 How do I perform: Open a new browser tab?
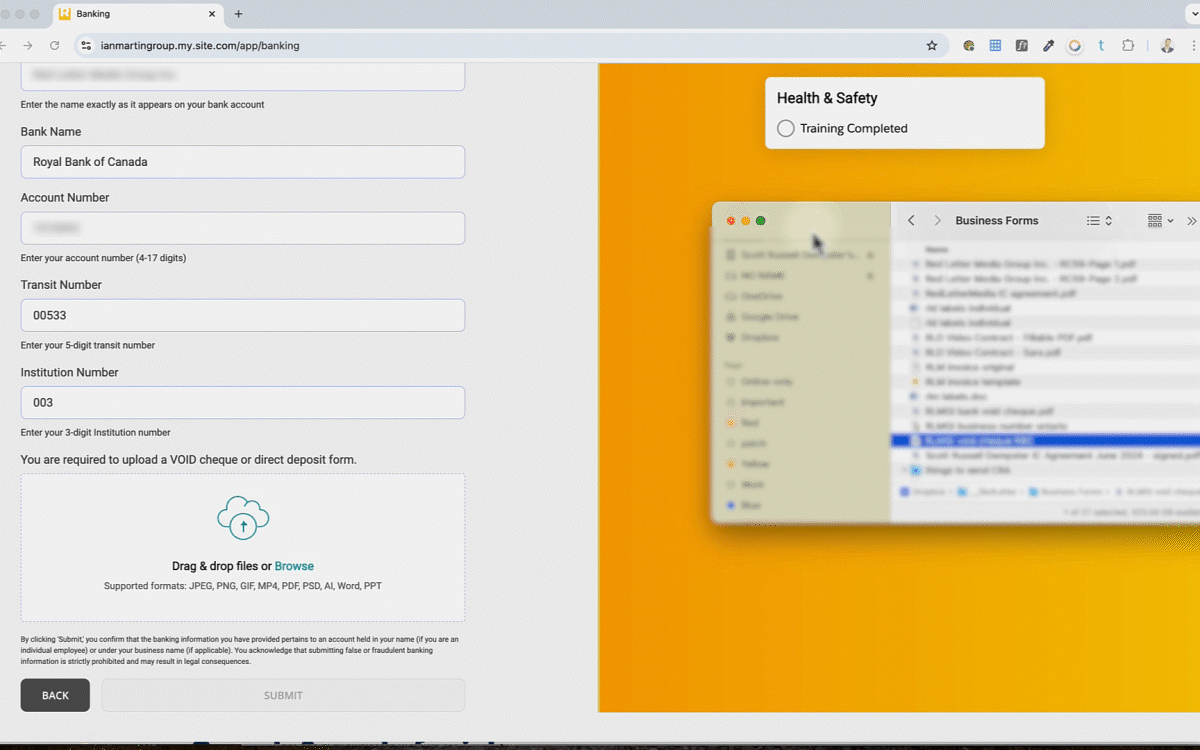click(x=238, y=14)
